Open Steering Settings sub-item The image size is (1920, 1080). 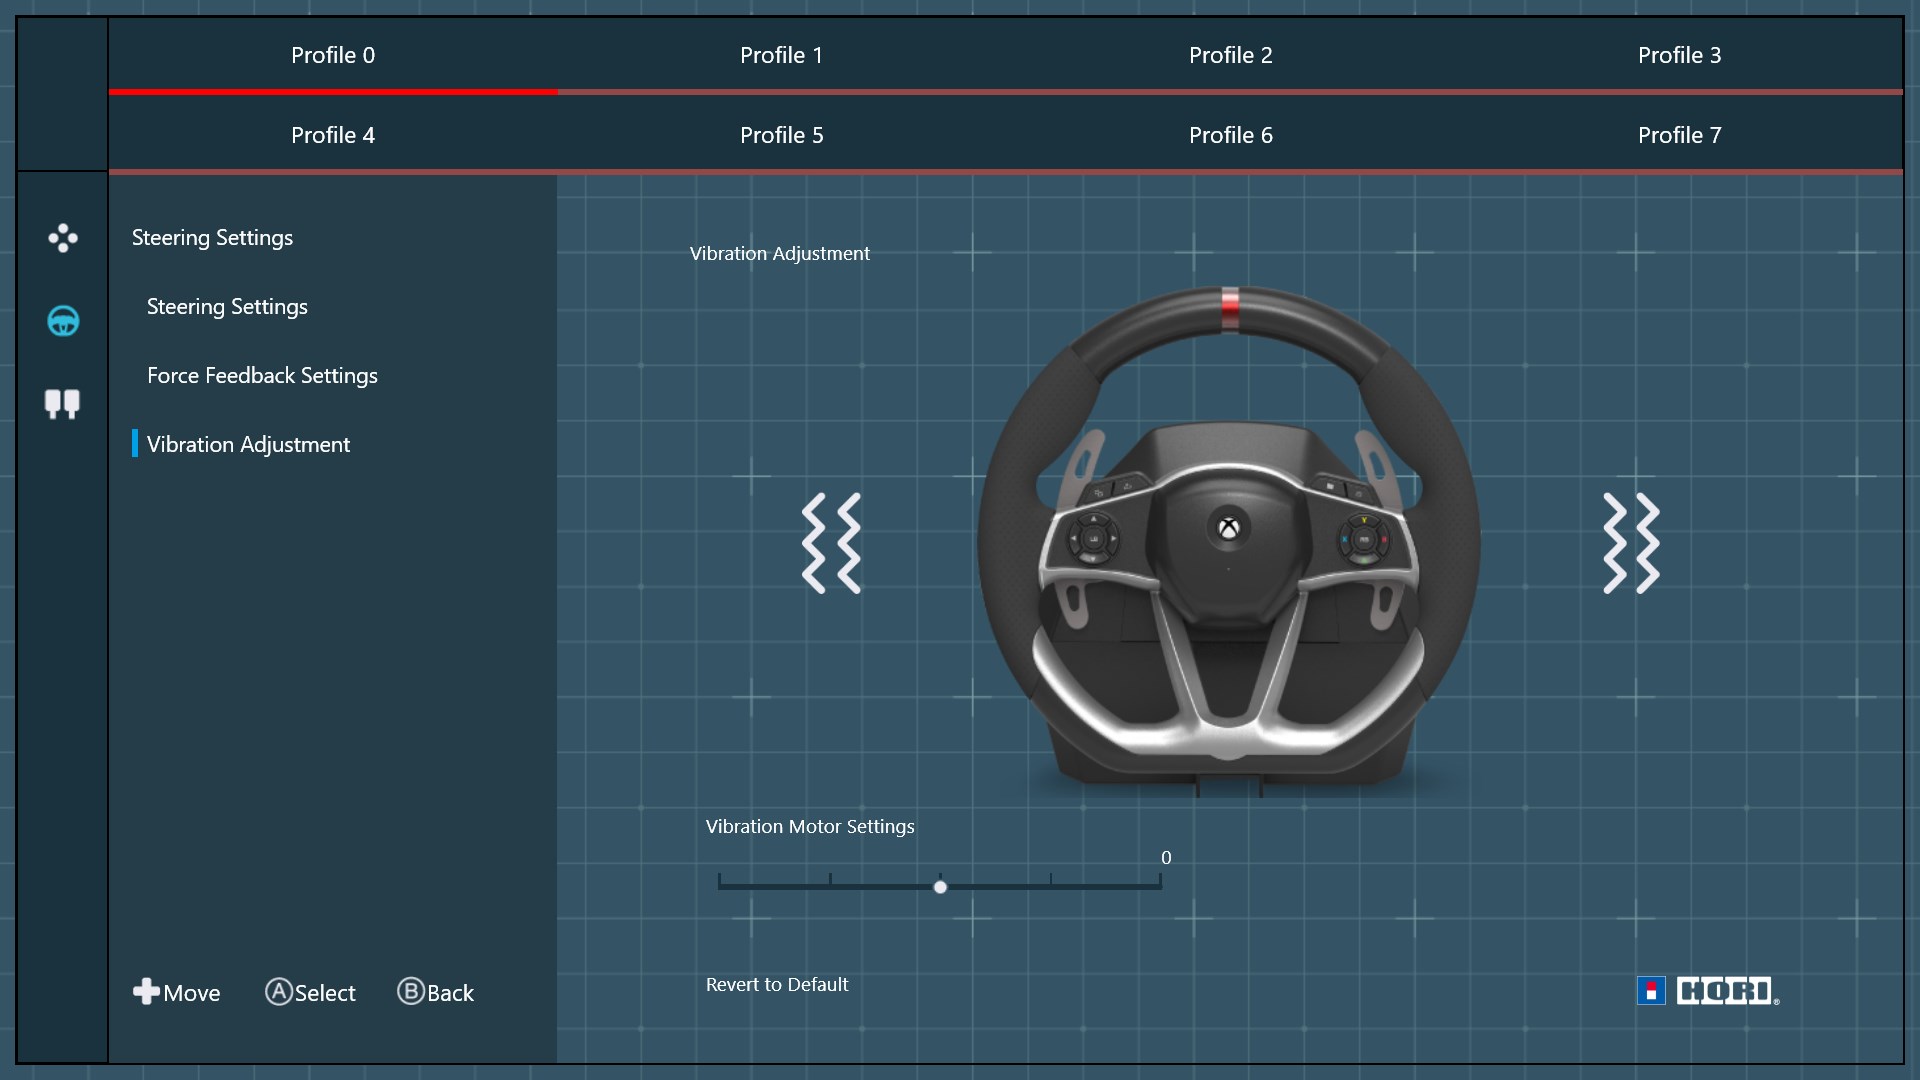click(x=227, y=307)
